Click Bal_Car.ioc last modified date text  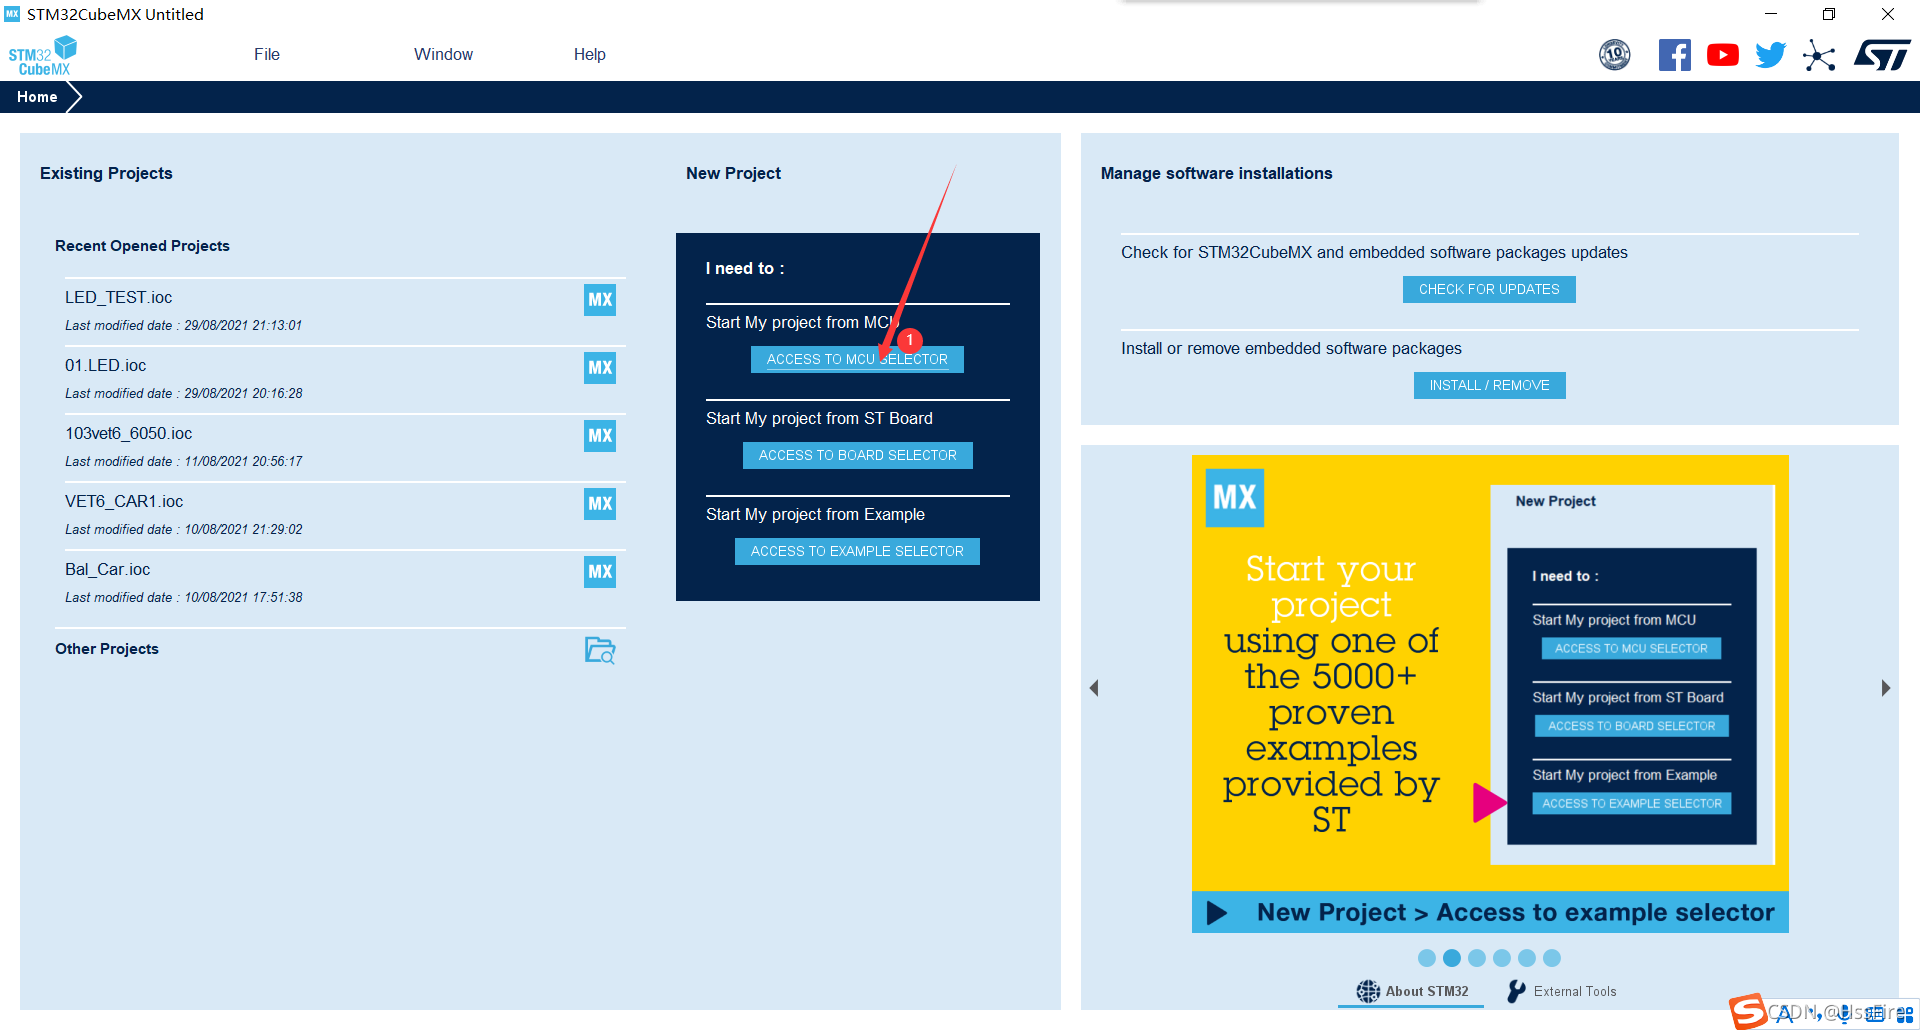coord(183,598)
